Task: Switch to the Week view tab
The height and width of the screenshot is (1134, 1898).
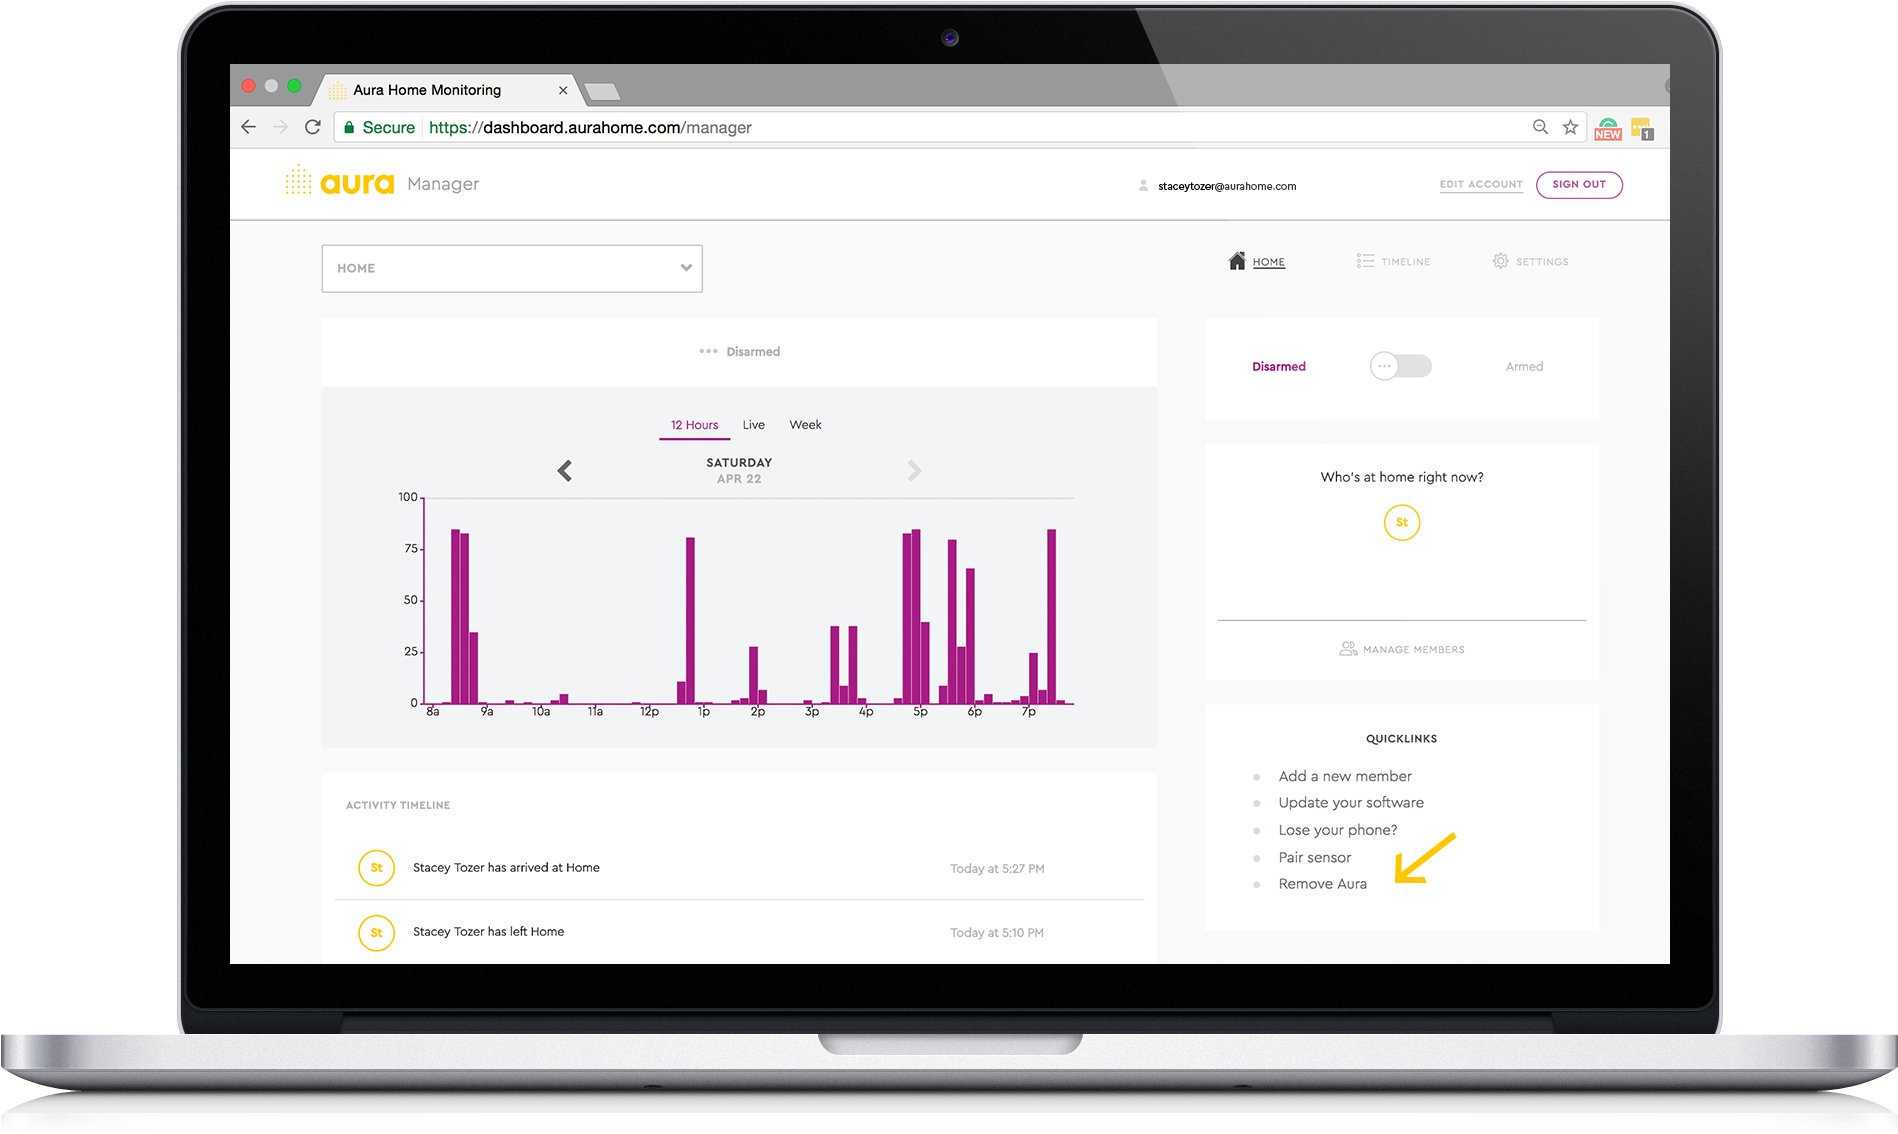Action: coord(805,425)
